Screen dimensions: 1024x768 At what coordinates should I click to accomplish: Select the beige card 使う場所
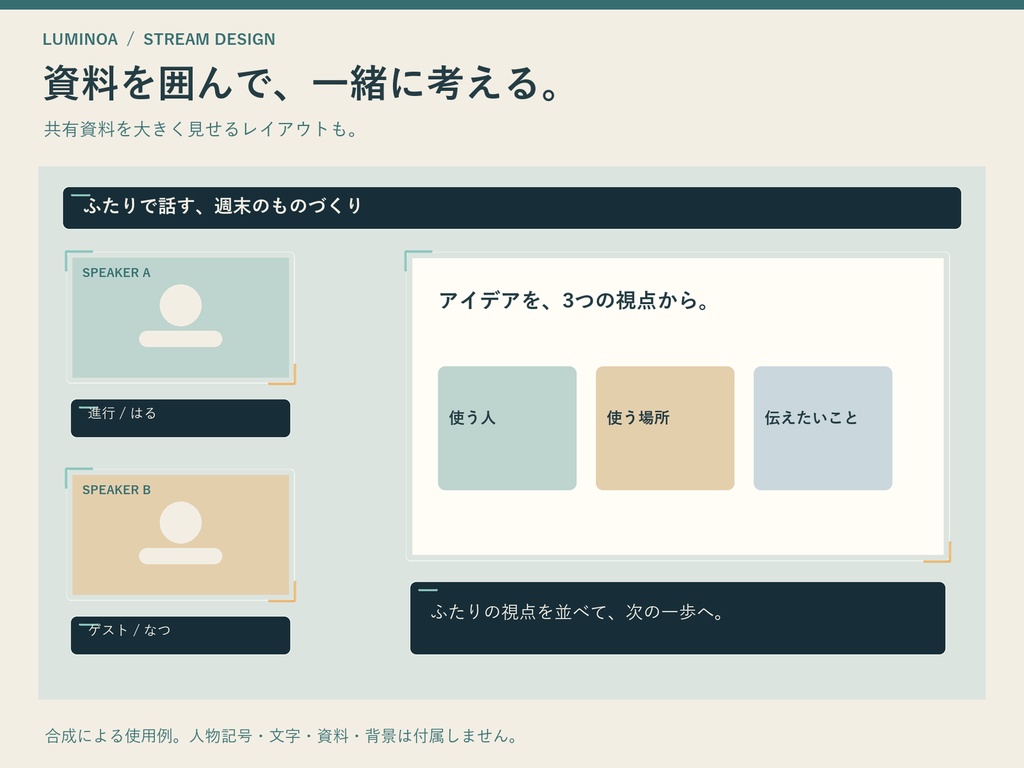pos(665,428)
